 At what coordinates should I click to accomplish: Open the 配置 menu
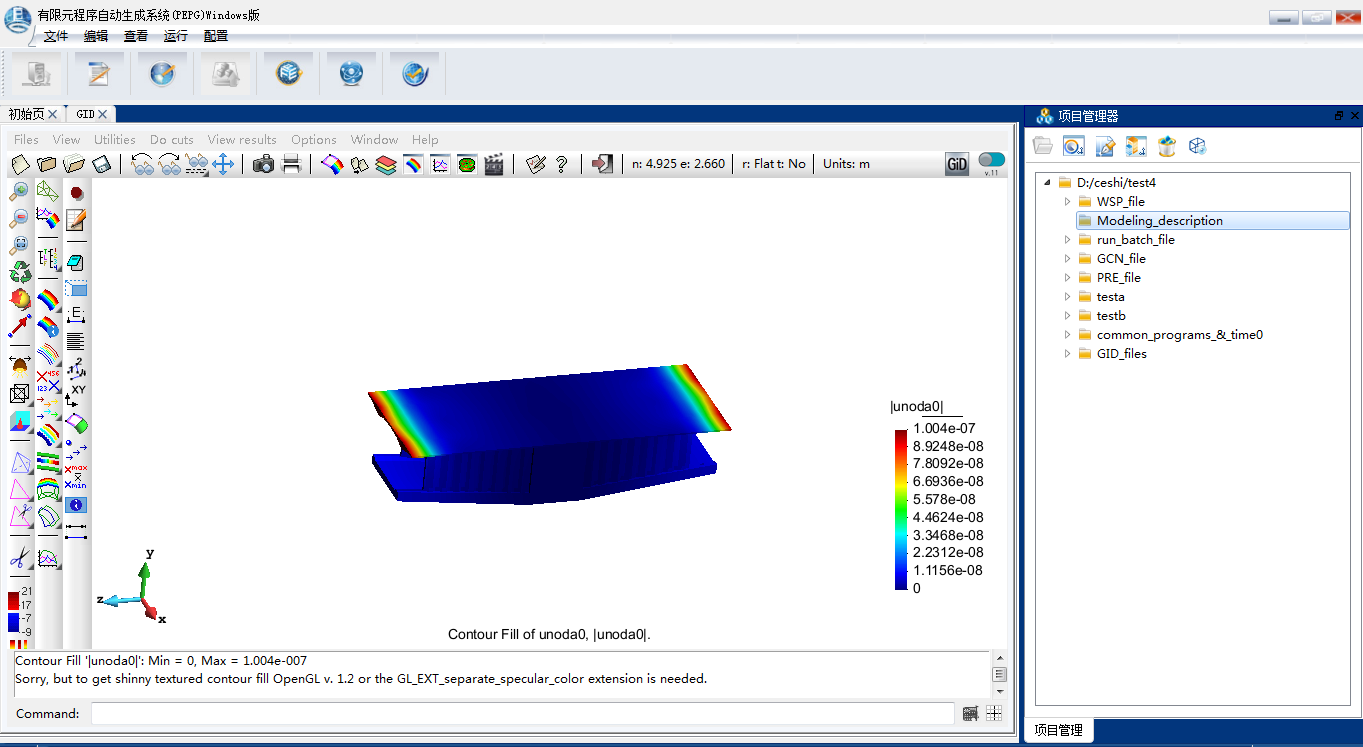(216, 36)
